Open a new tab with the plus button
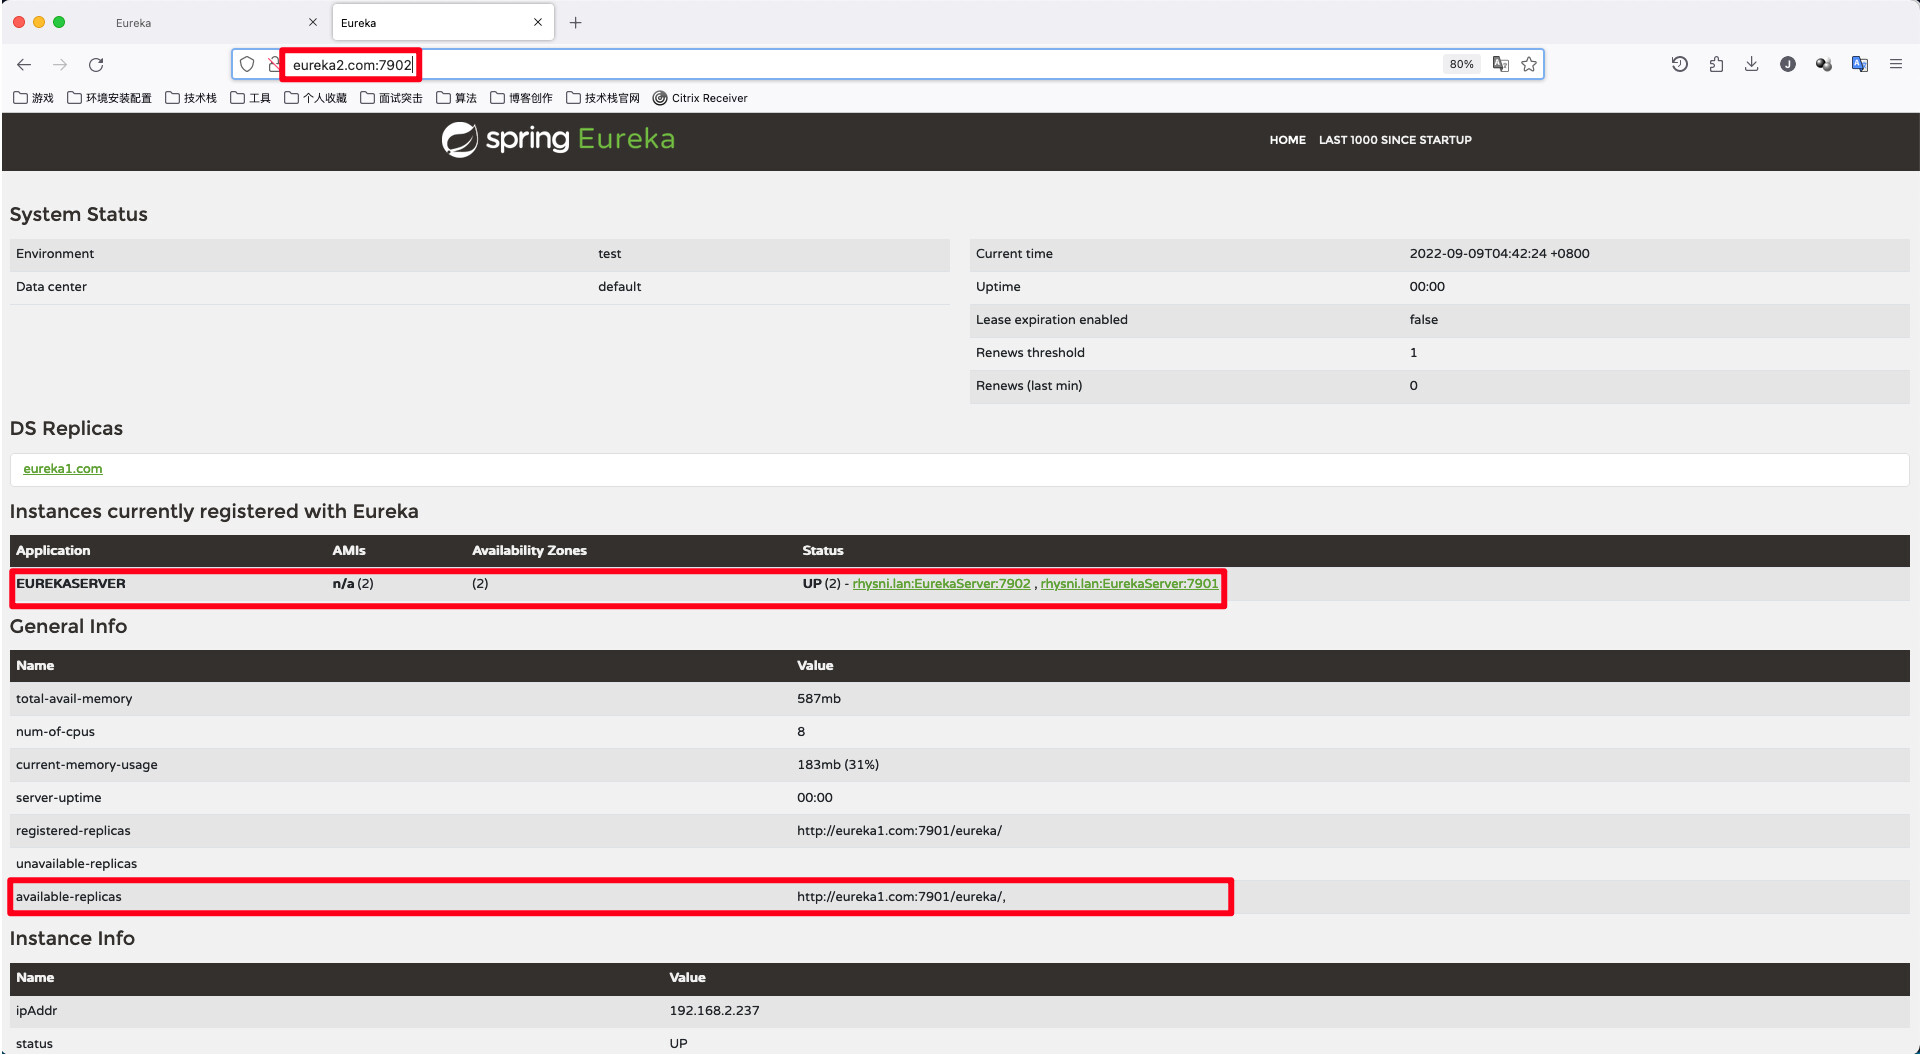This screenshot has width=1920, height=1055. pos(576,23)
